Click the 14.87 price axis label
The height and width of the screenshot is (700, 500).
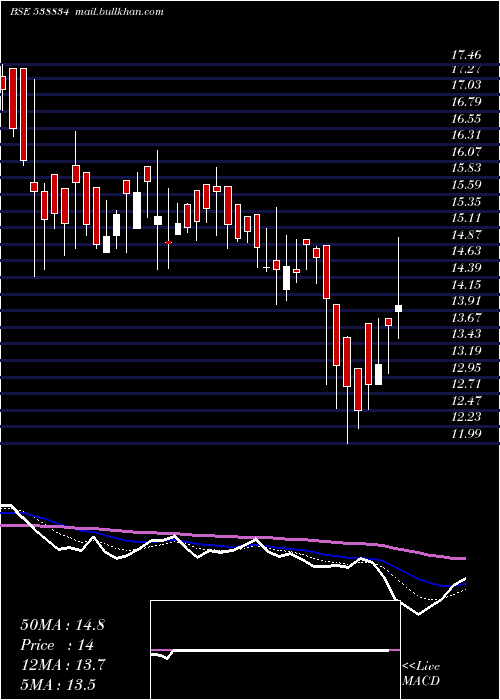click(x=466, y=235)
